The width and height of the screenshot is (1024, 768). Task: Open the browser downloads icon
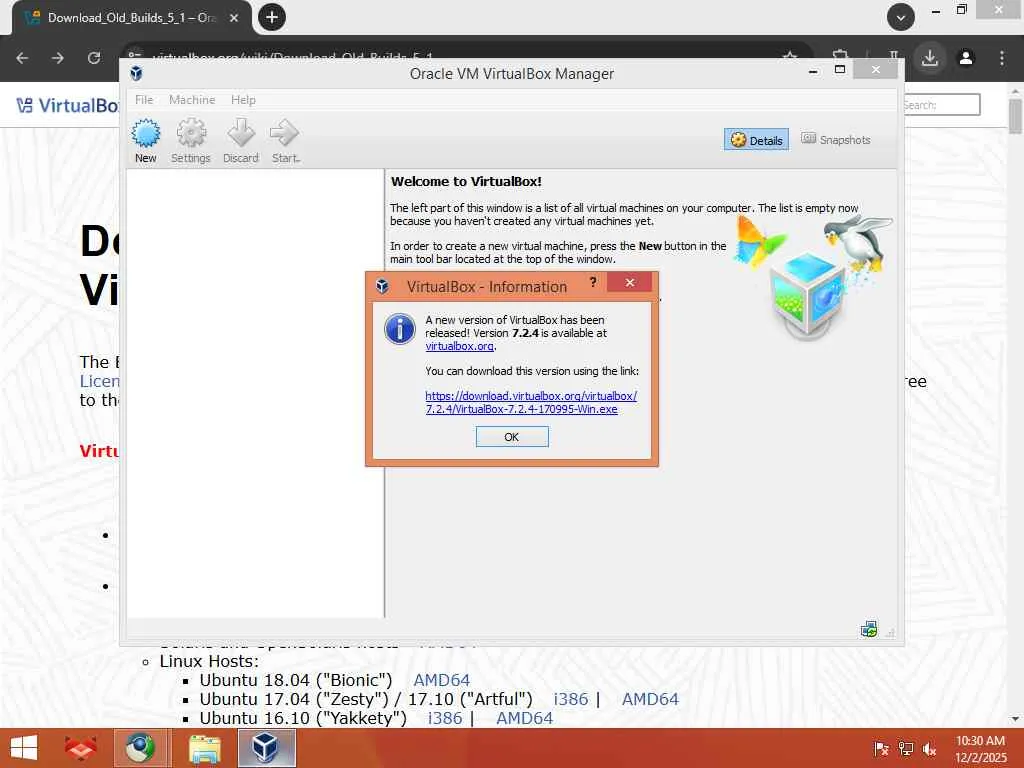click(x=930, y=58)
